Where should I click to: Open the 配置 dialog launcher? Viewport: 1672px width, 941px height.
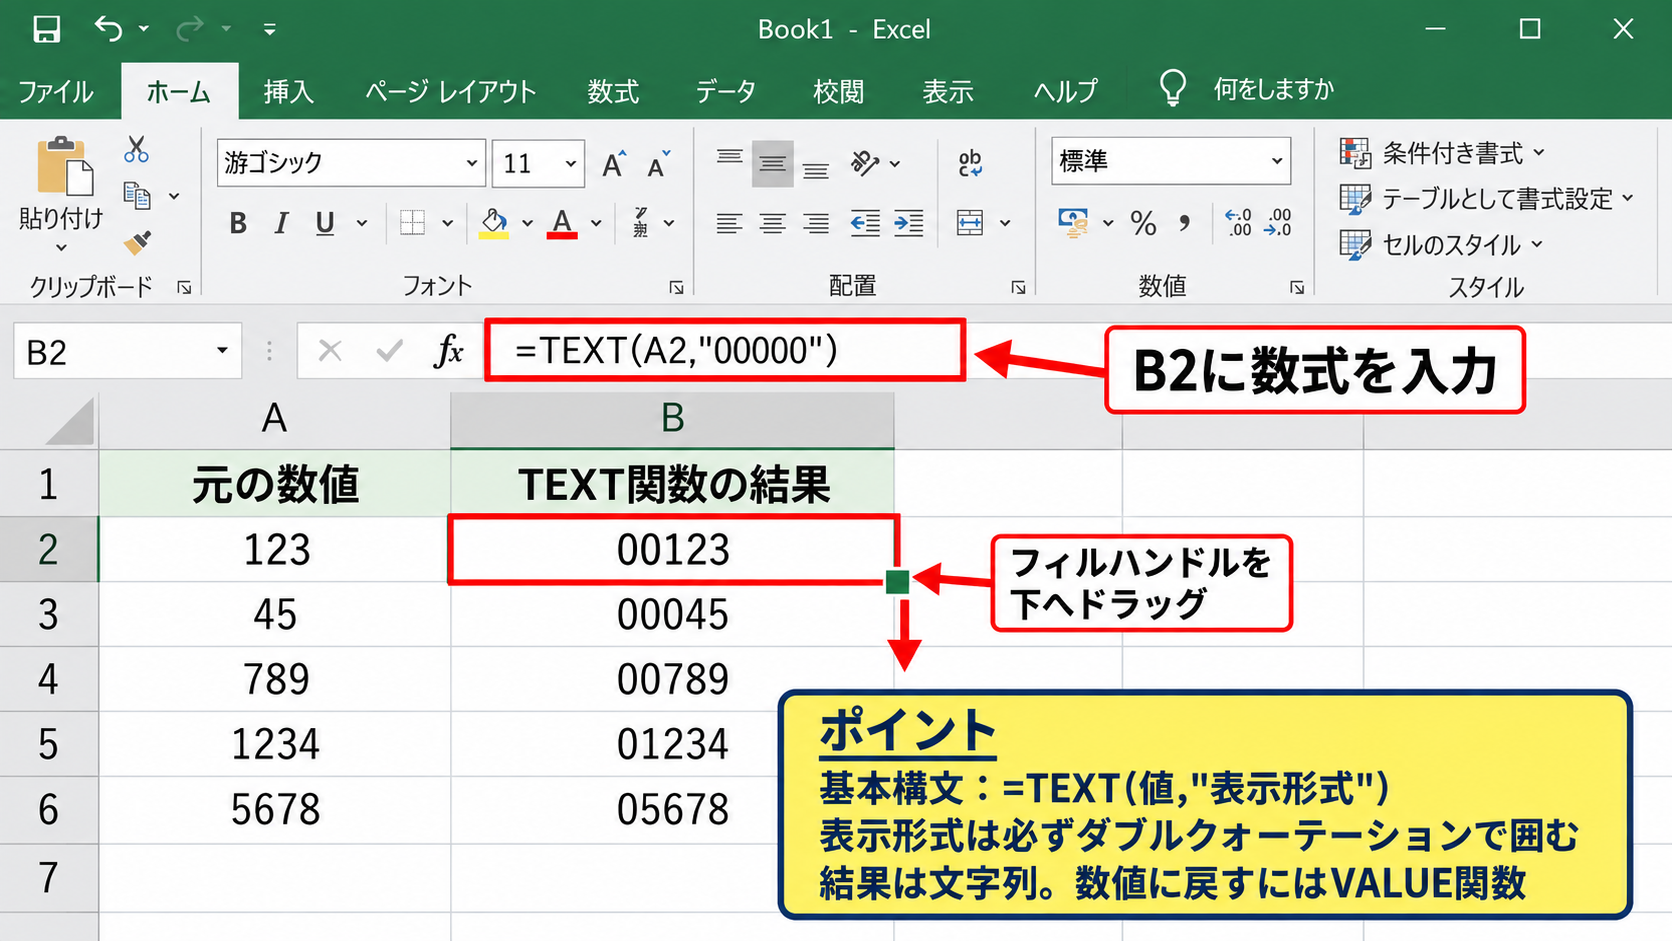coord(1018,287)
